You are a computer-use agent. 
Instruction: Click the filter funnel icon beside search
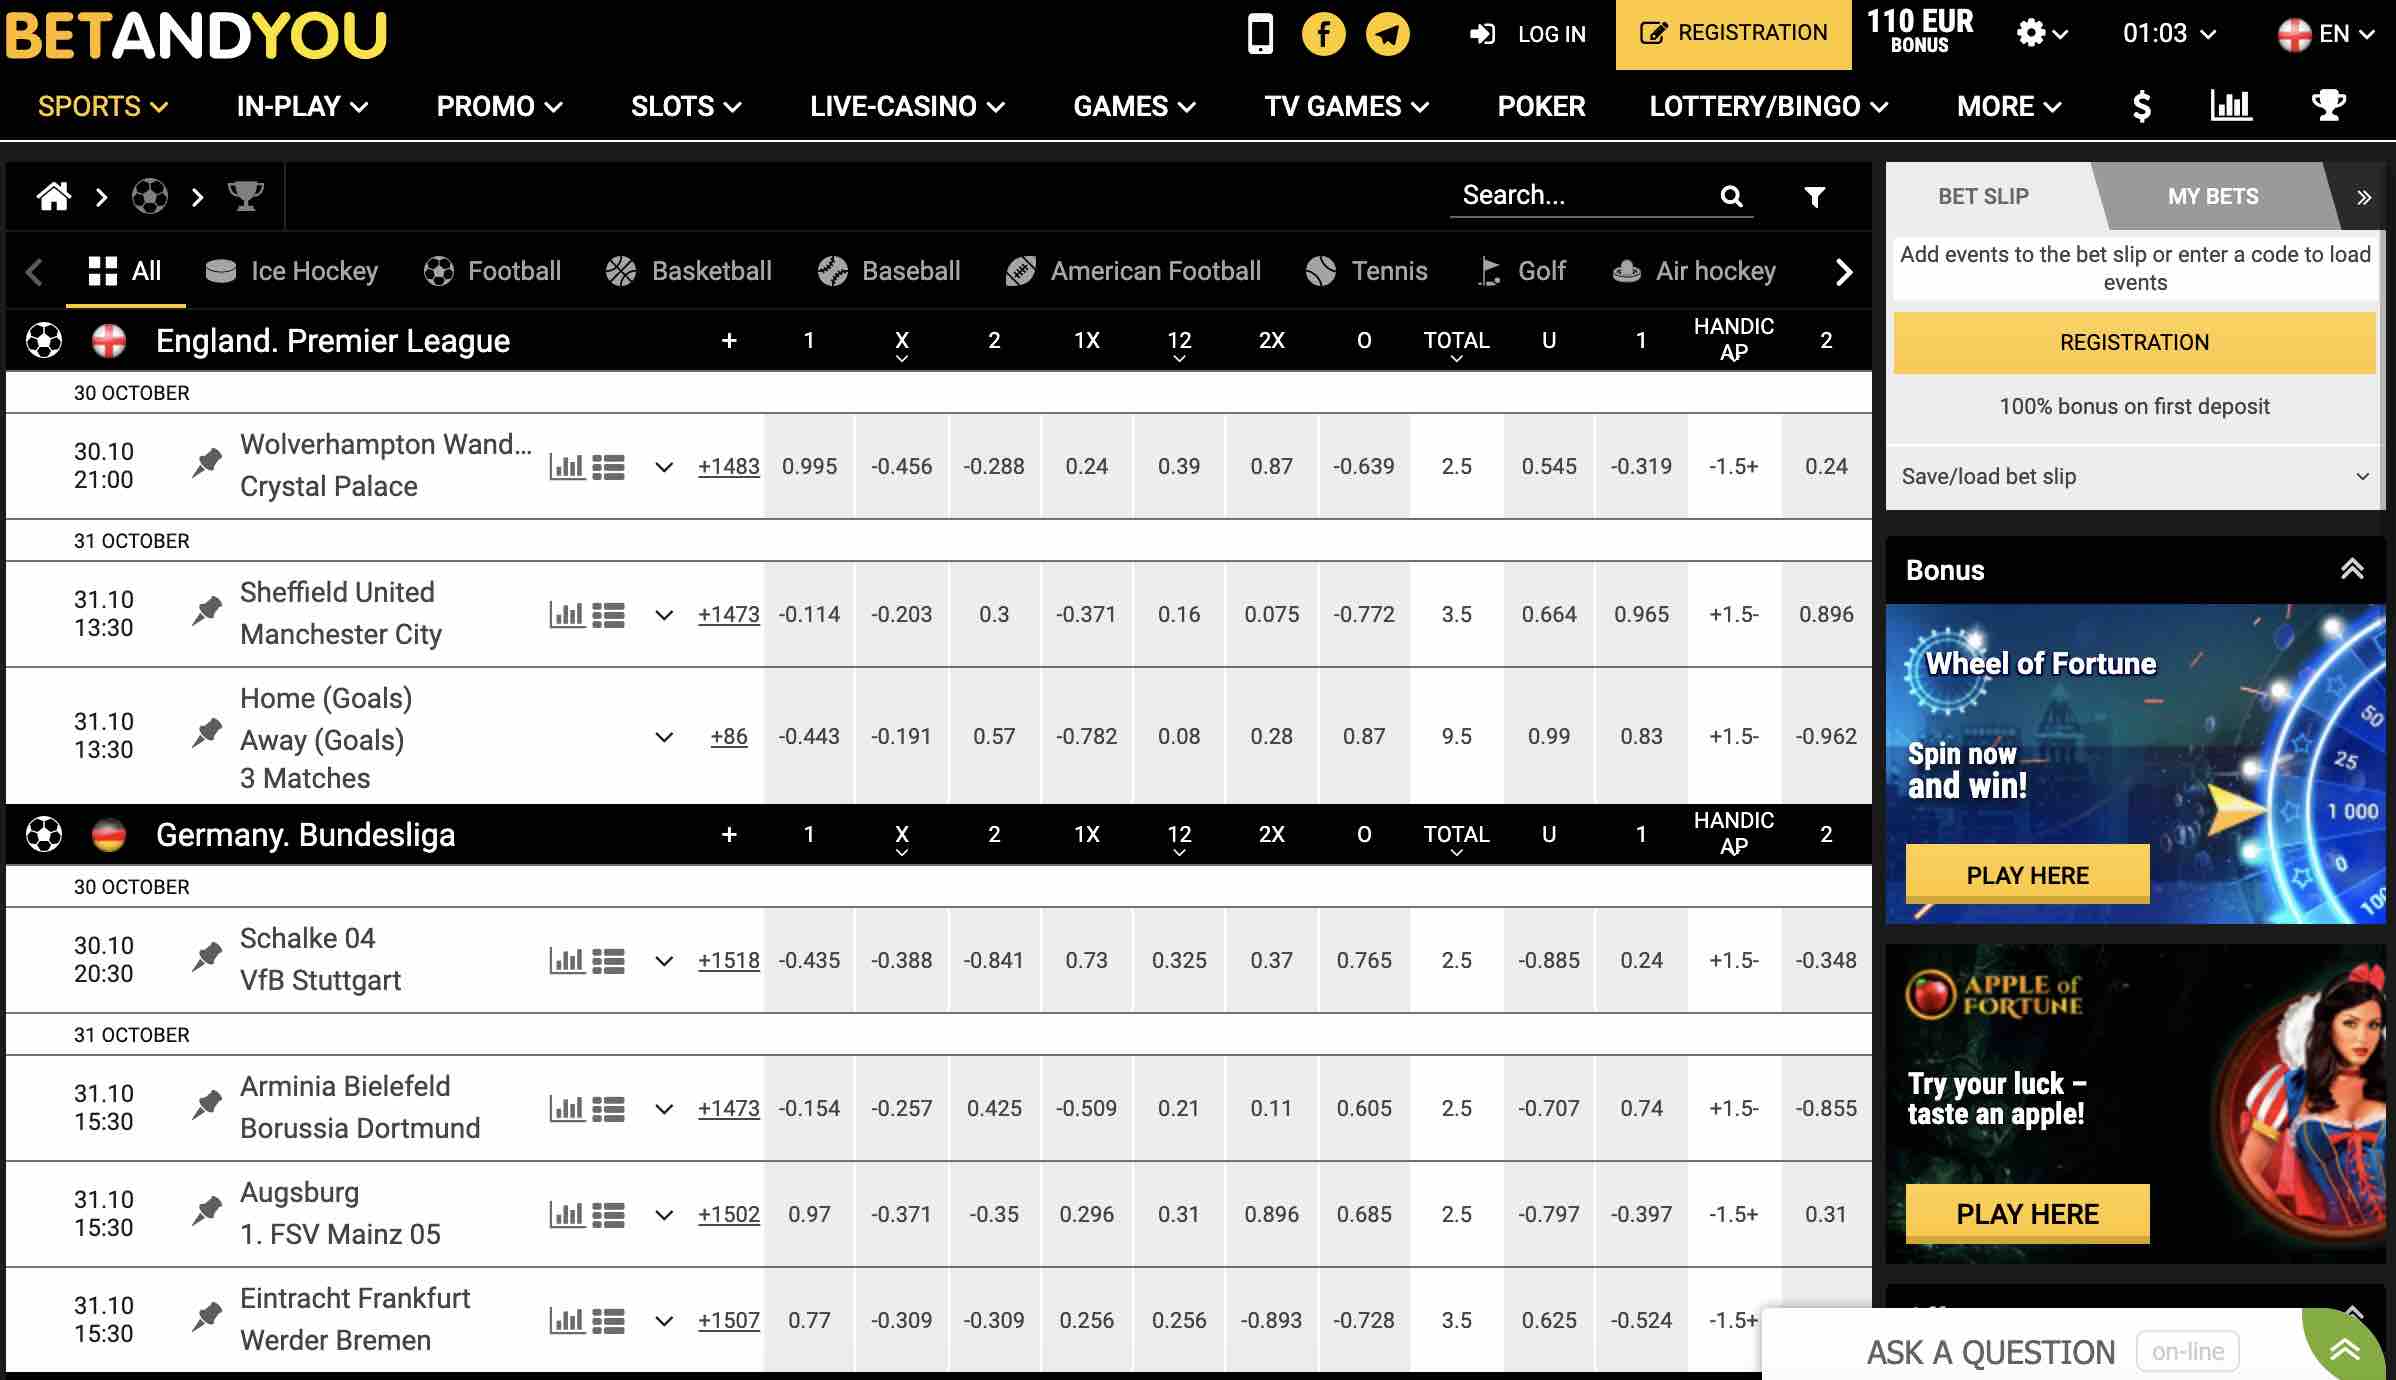coord(1814,197)
